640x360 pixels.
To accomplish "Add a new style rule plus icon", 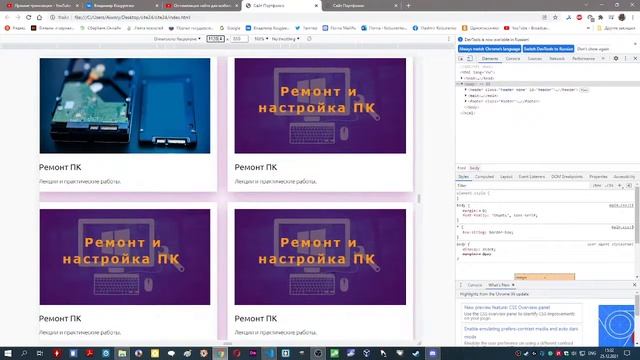I will (x=620, y=186).
